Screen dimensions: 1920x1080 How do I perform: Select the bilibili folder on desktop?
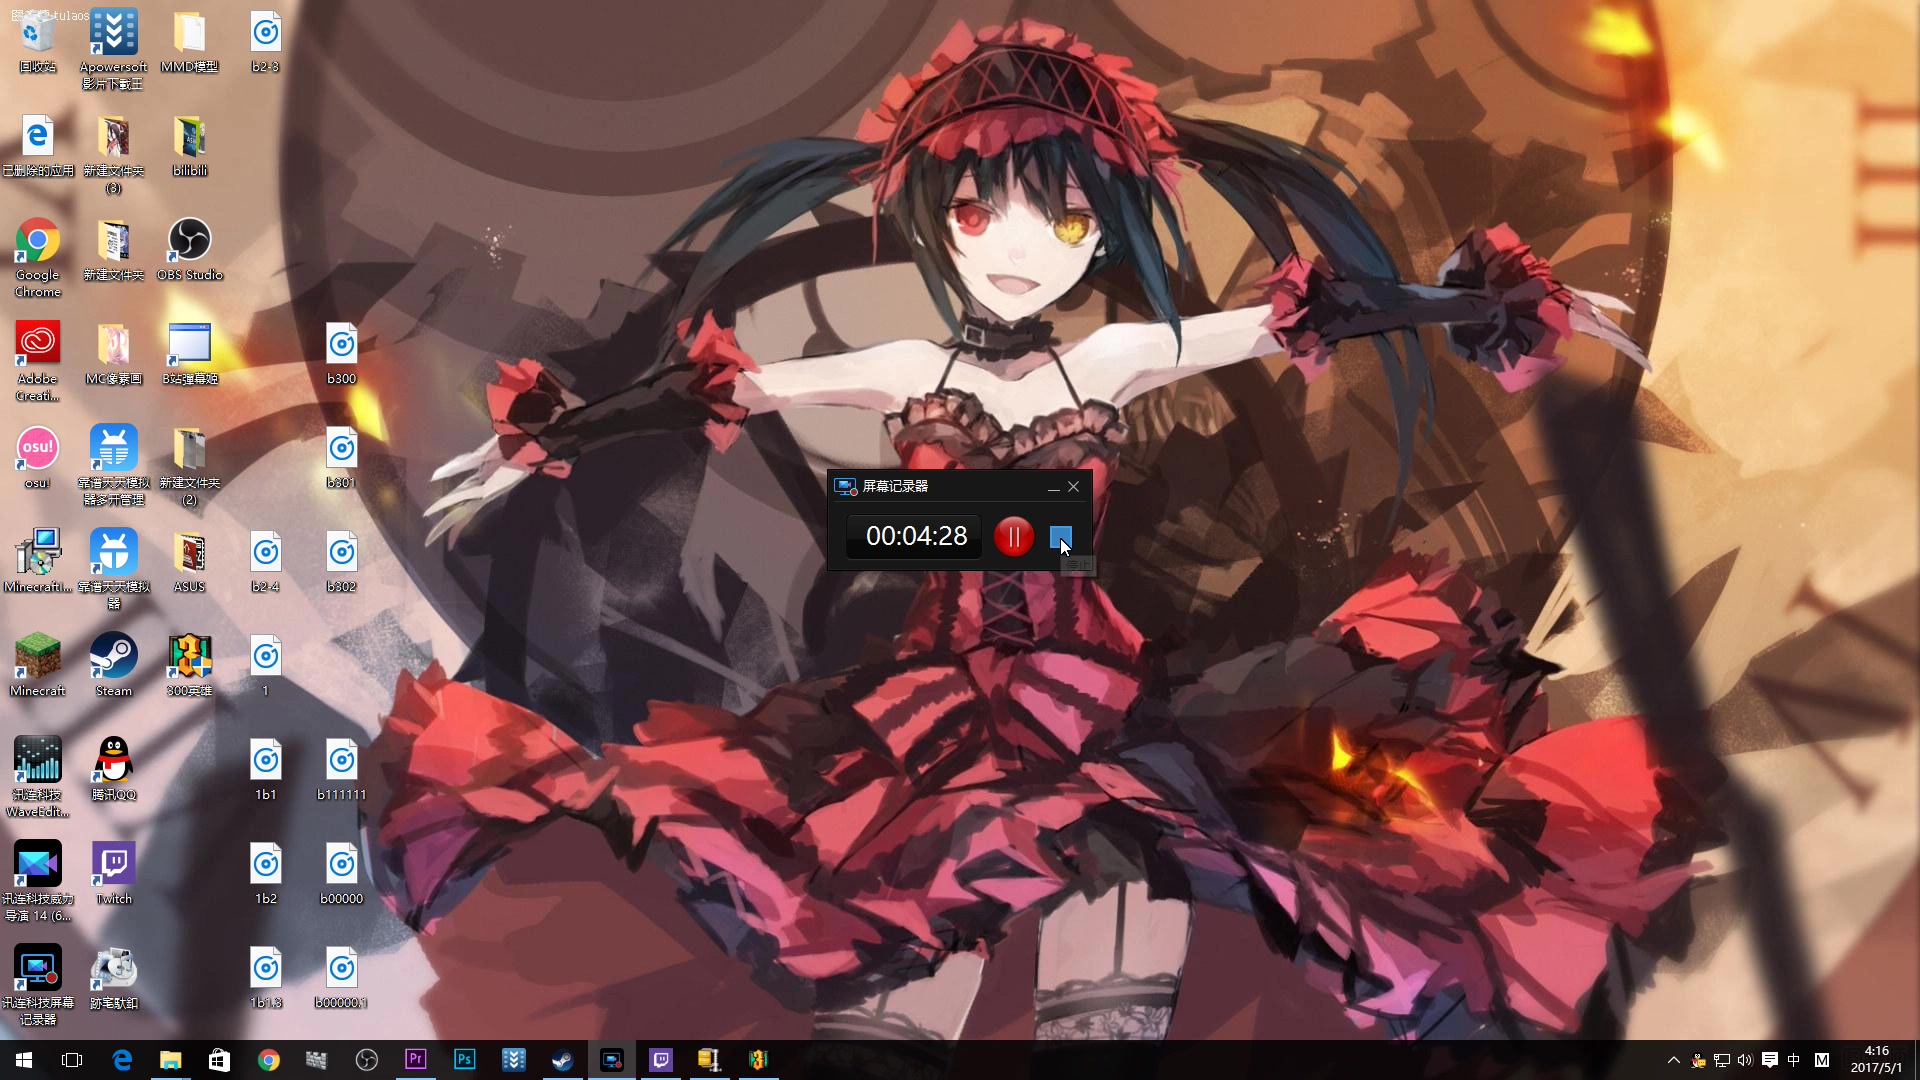pyautogui.click(x=189, y=137)
